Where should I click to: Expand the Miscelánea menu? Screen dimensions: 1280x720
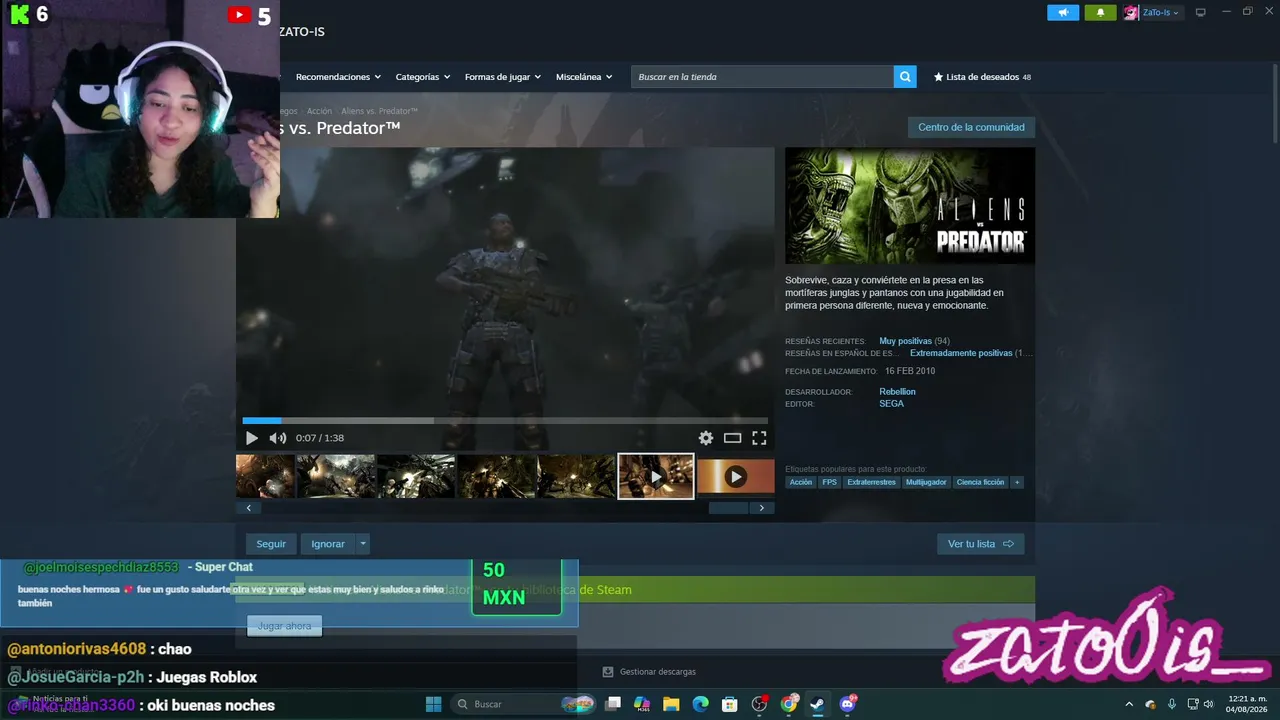coord(584,77)
